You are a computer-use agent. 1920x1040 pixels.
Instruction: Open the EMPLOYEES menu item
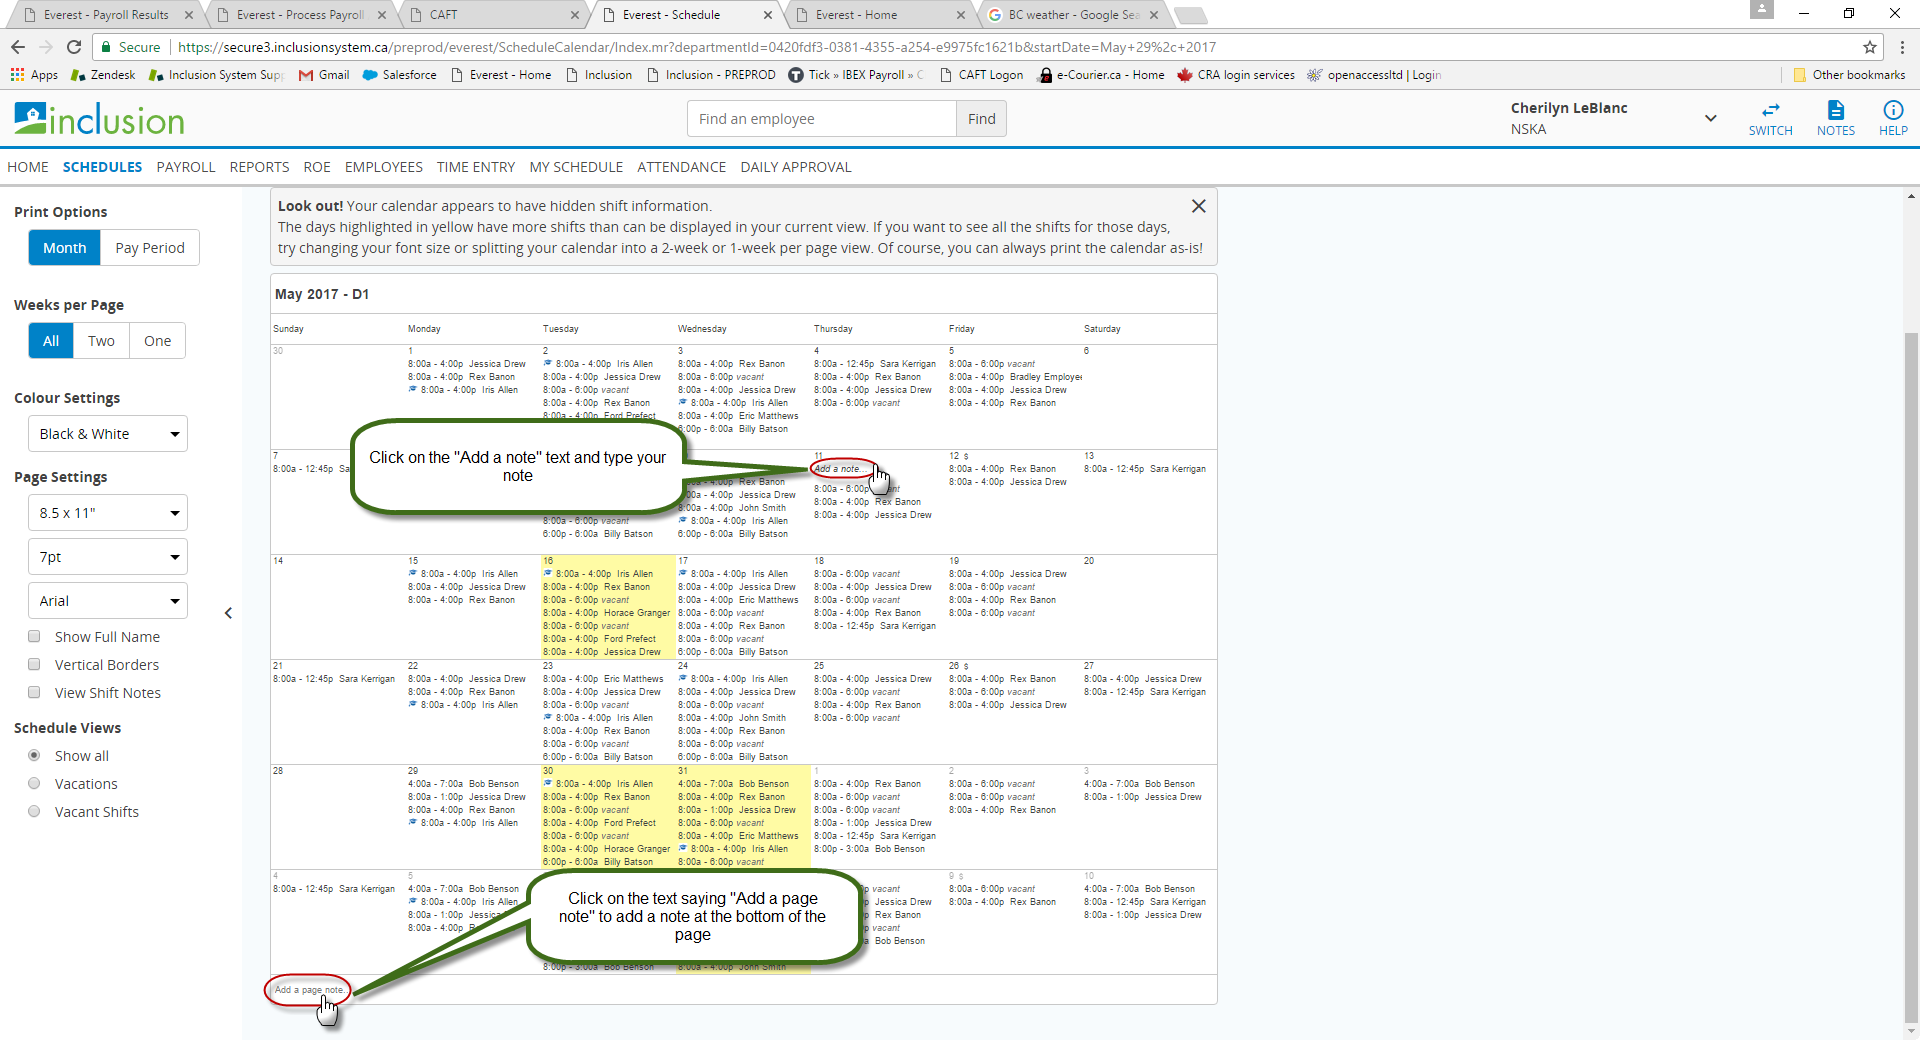pos(384,167)
